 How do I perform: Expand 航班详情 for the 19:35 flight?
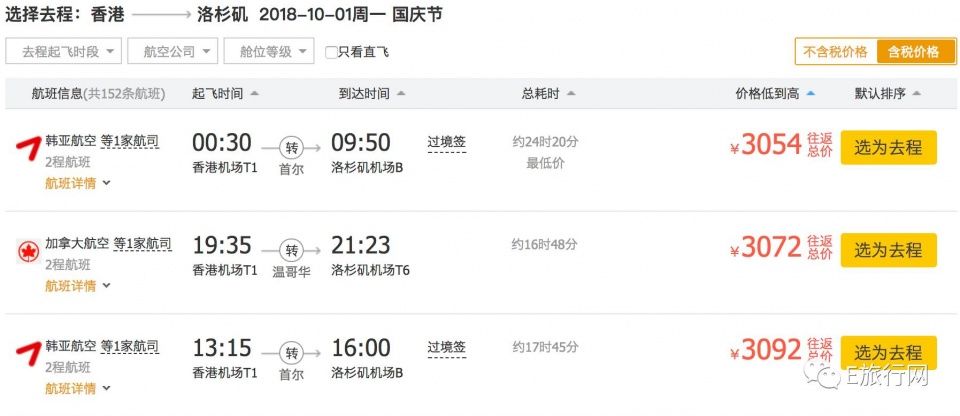coord(78,286)
